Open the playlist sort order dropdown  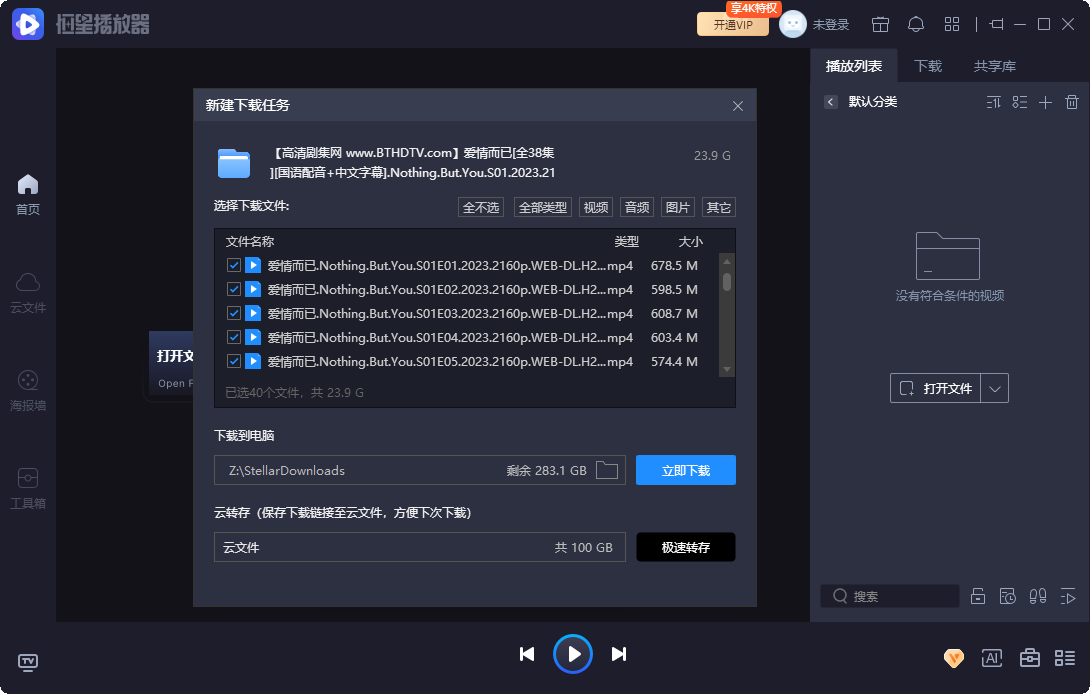(x=994, y=101)
